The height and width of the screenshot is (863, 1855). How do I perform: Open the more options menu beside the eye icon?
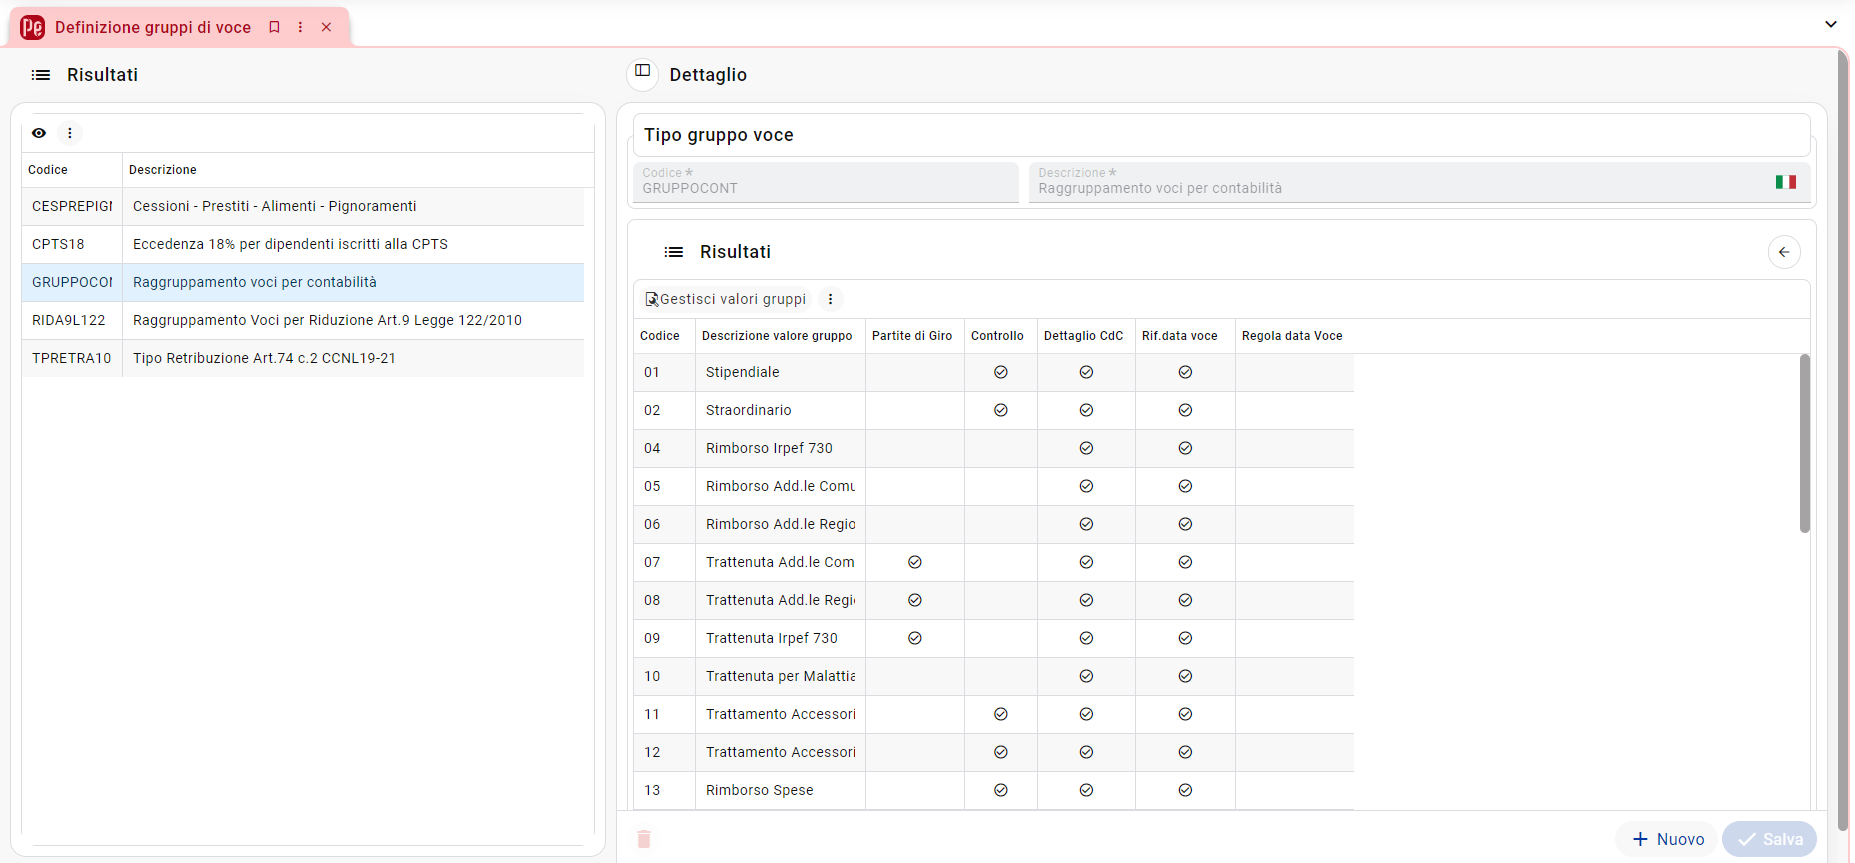tap(70, 133)
